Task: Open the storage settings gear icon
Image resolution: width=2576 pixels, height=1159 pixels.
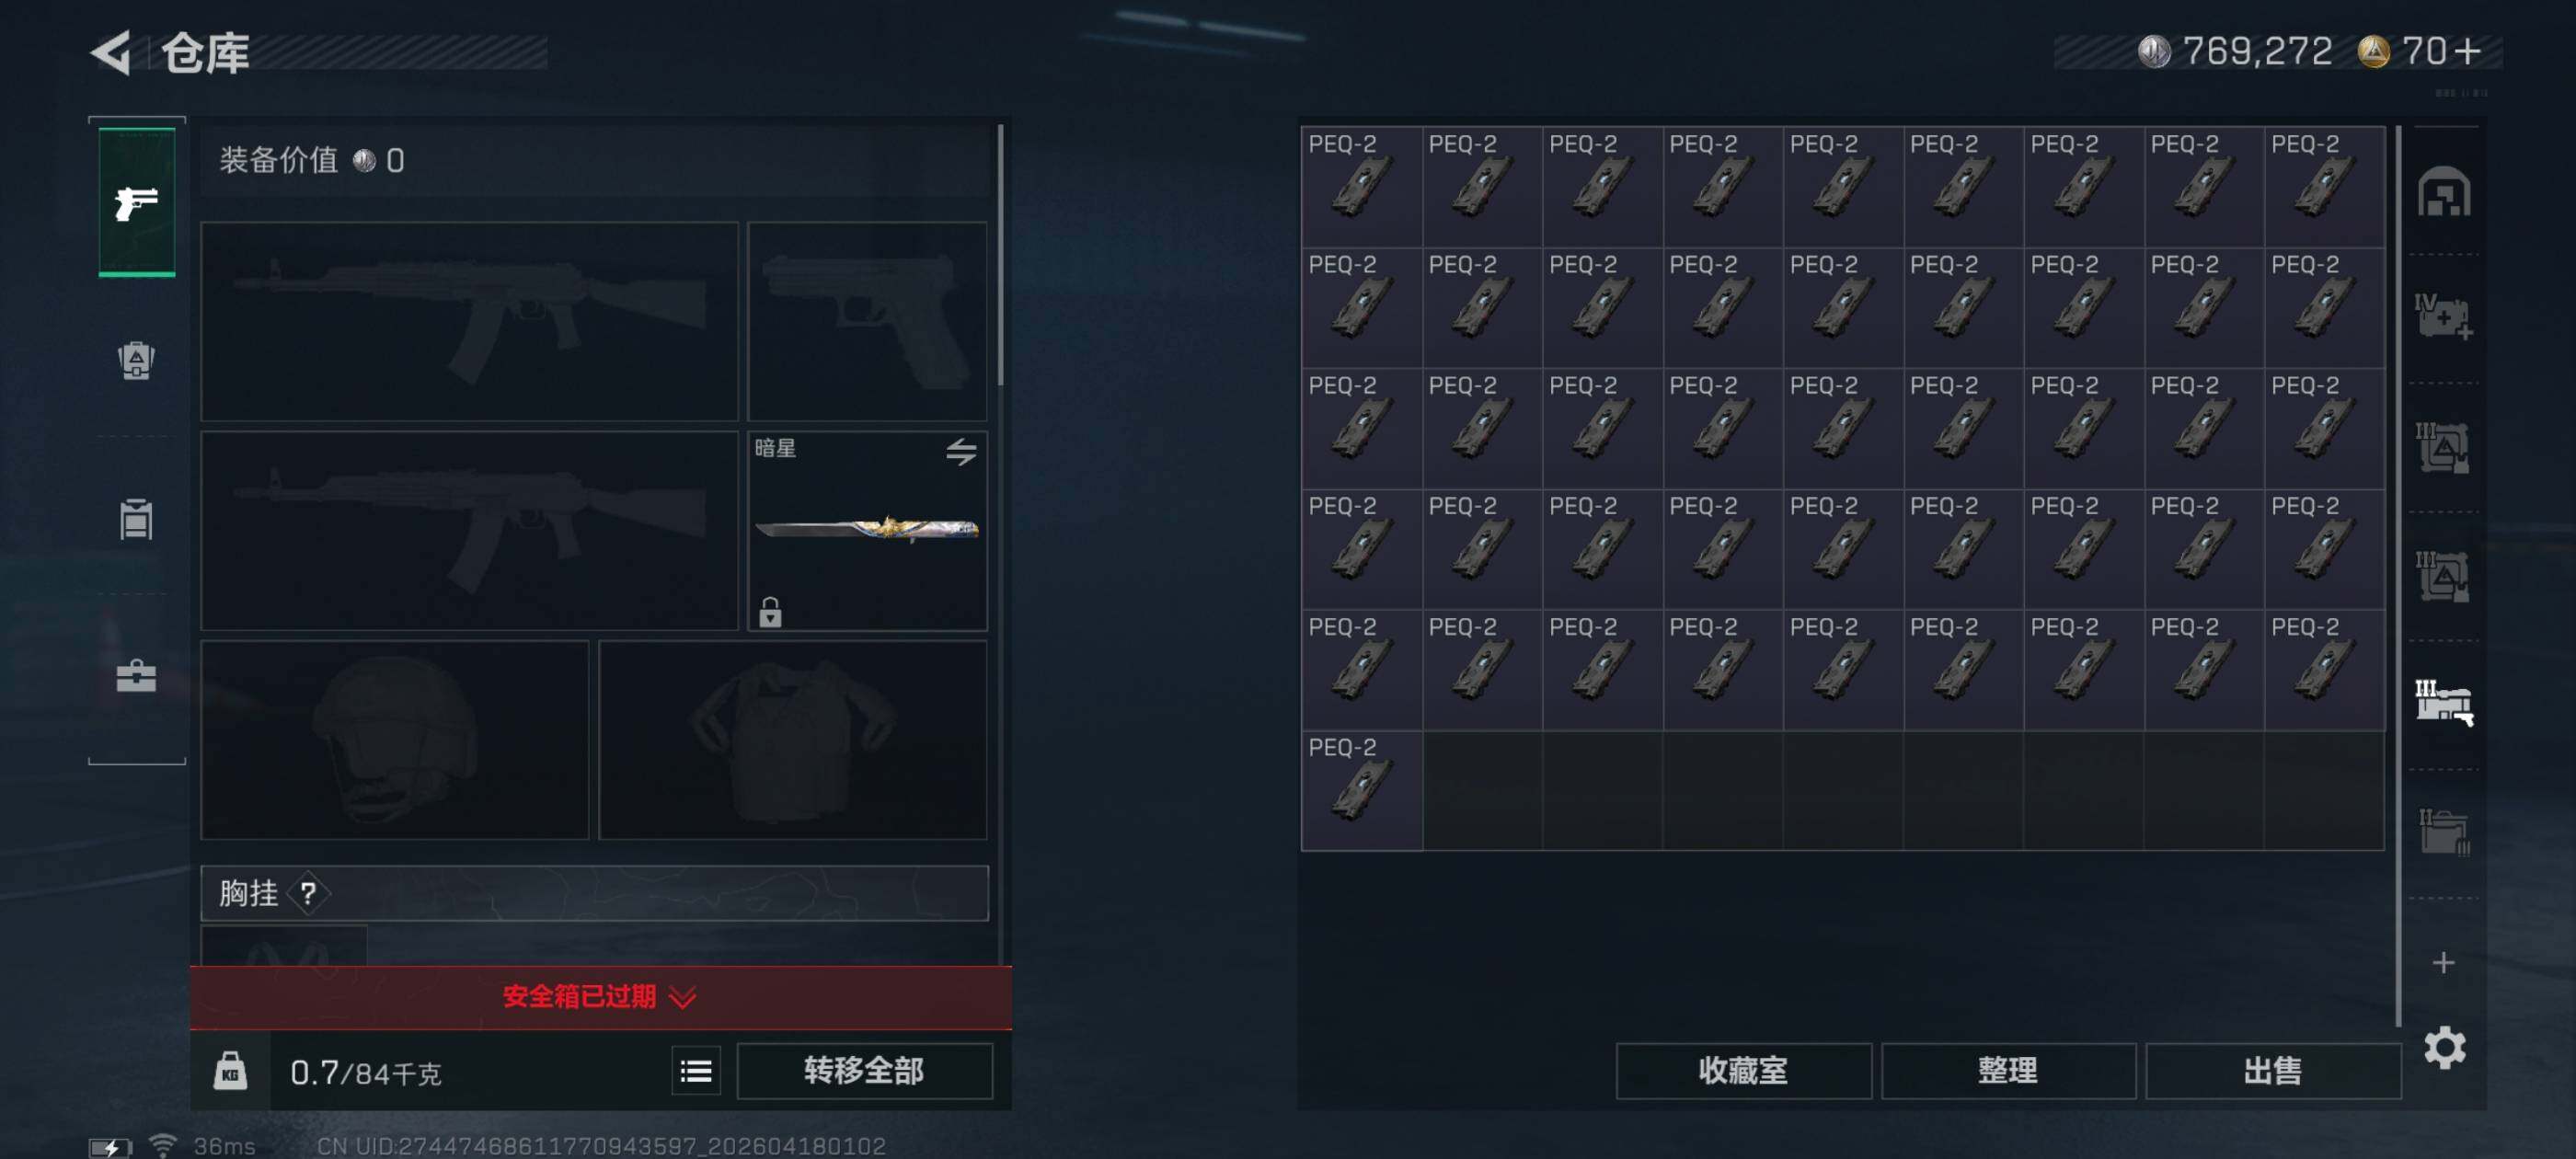Action: click(2445, 1048)
